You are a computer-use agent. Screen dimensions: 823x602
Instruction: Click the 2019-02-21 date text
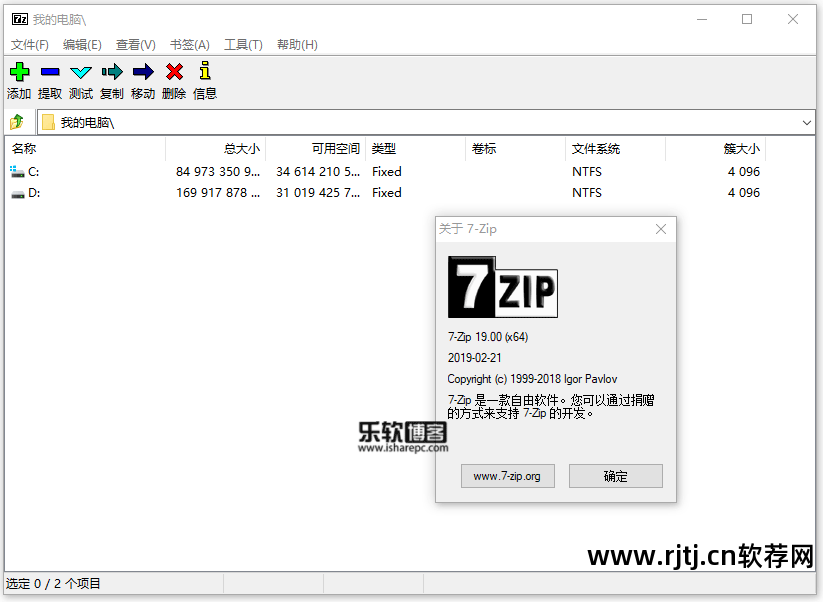pyautogui.click(x=474, y=358)
